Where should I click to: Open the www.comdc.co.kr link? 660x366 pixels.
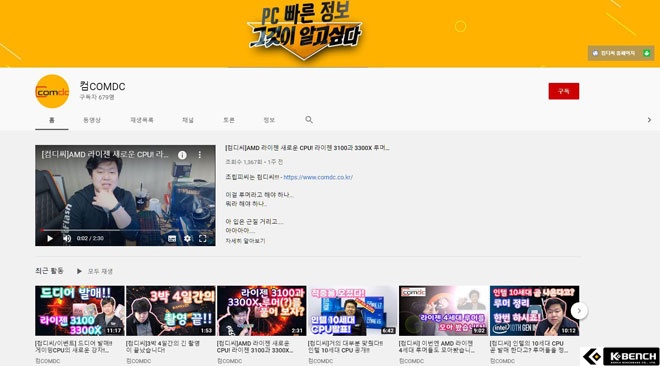[318, 177]
